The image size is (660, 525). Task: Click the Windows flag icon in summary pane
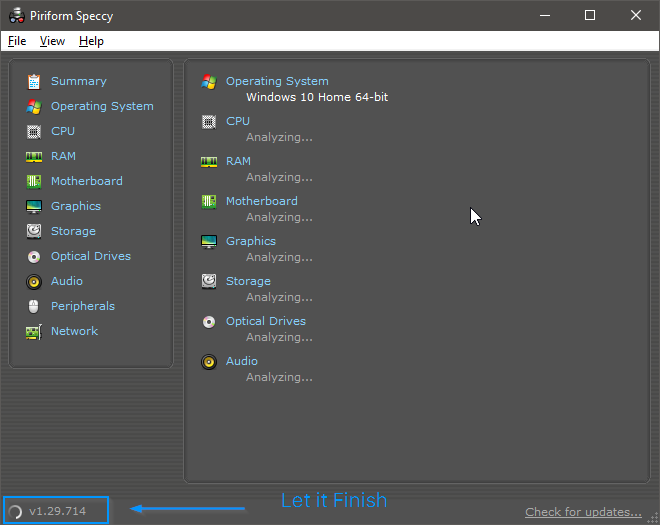pyautogui.click(x=209, y=82)
